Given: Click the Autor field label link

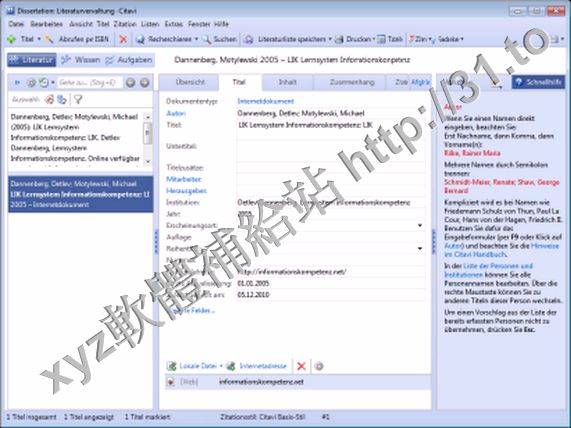Looking at the screenshot, I should [x=176, y=113].
